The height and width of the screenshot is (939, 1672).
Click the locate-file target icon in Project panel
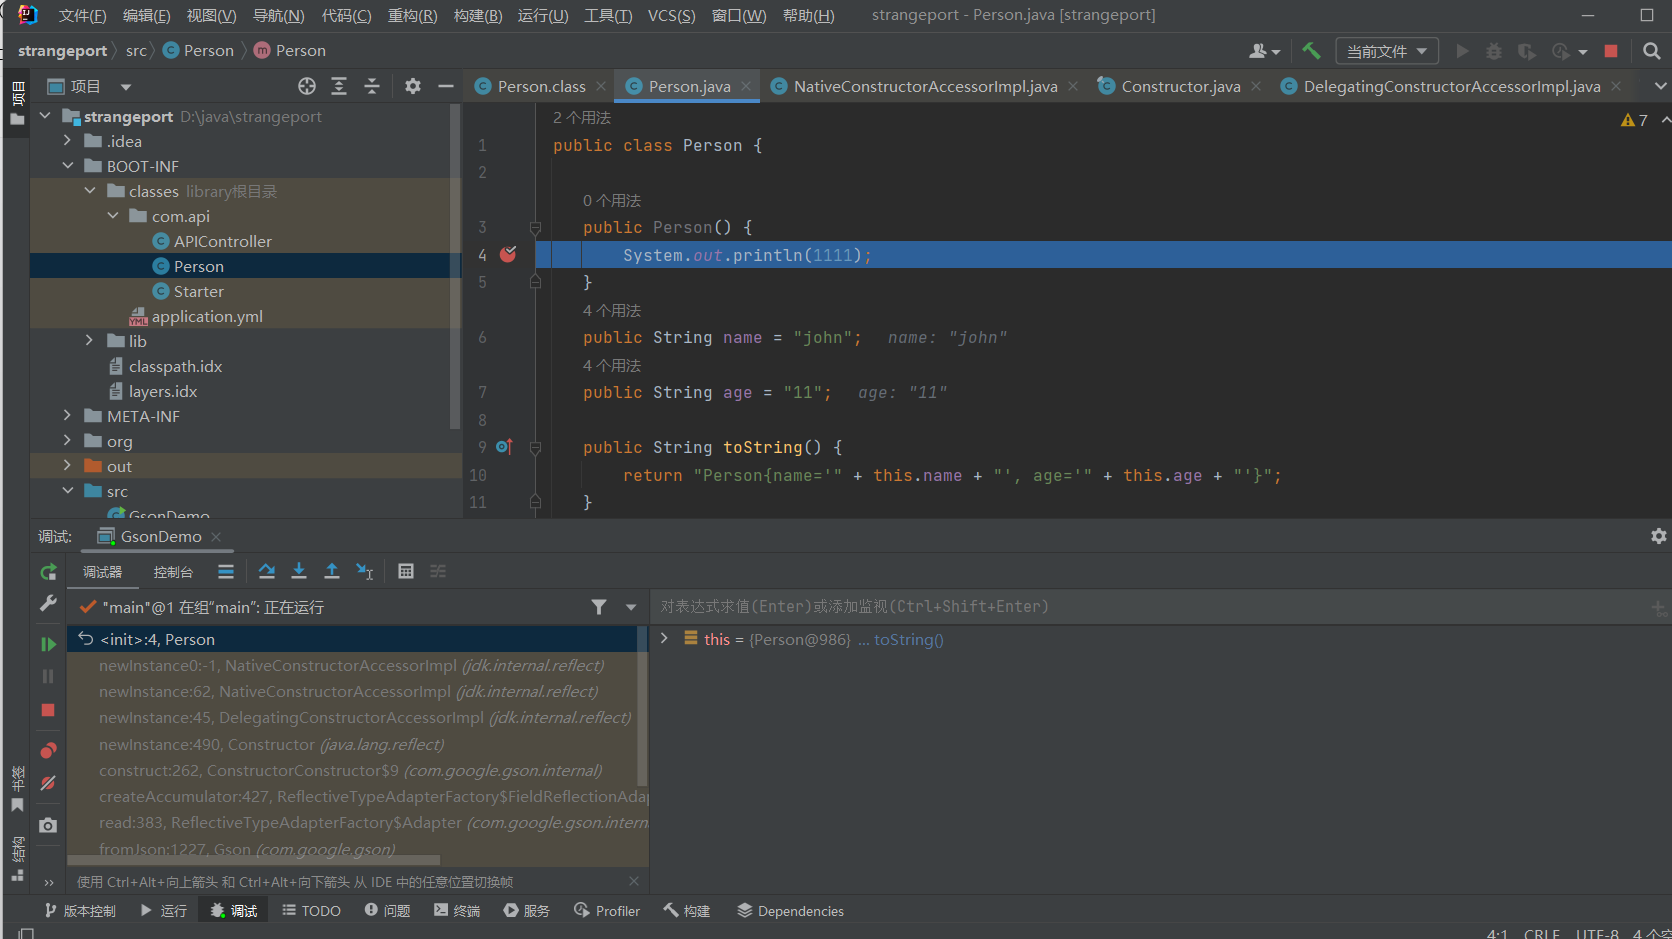(307, 86)
